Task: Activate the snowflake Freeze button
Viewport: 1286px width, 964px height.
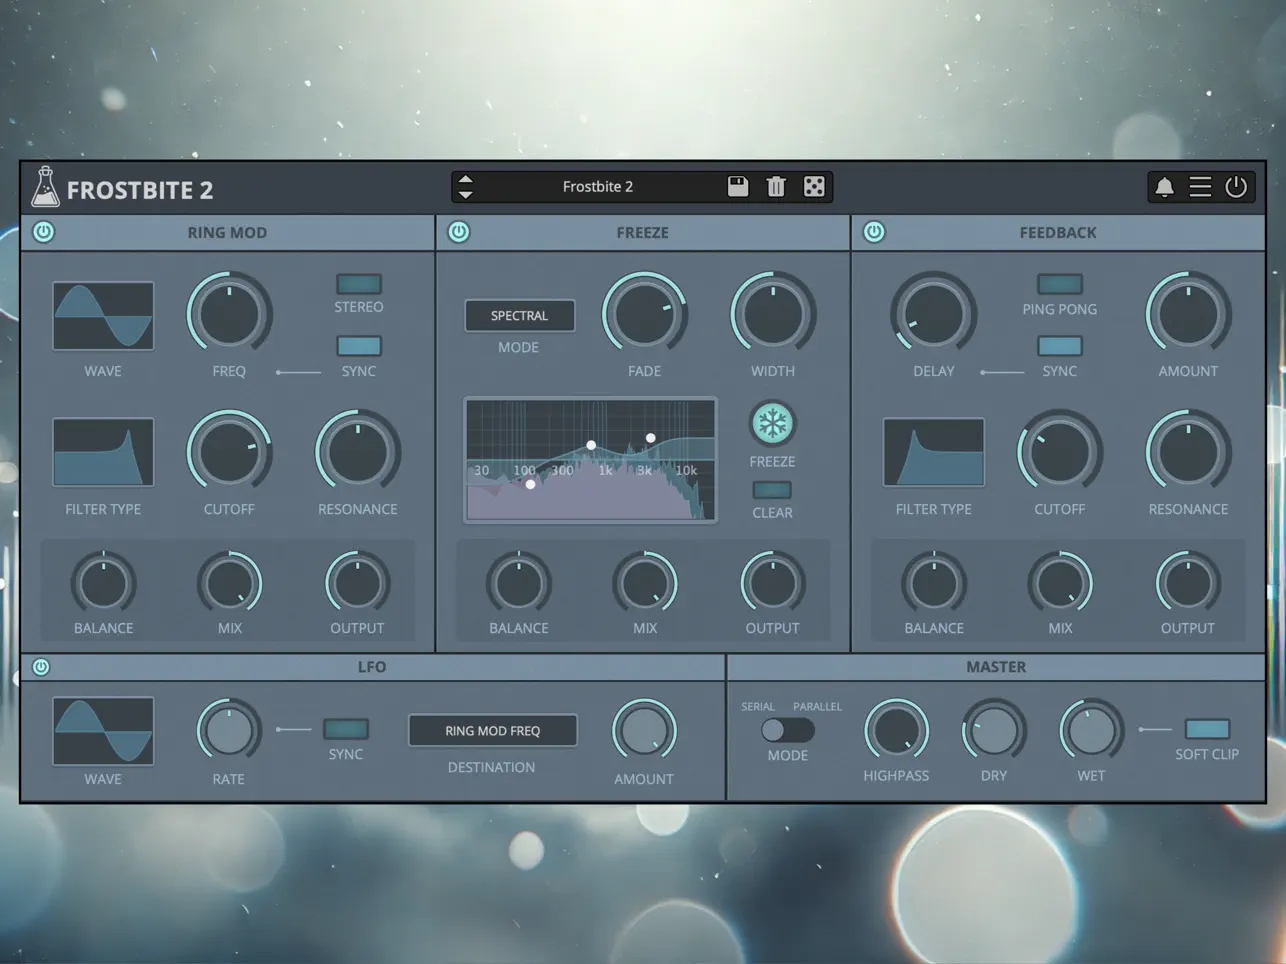Action: click(772, 424)
